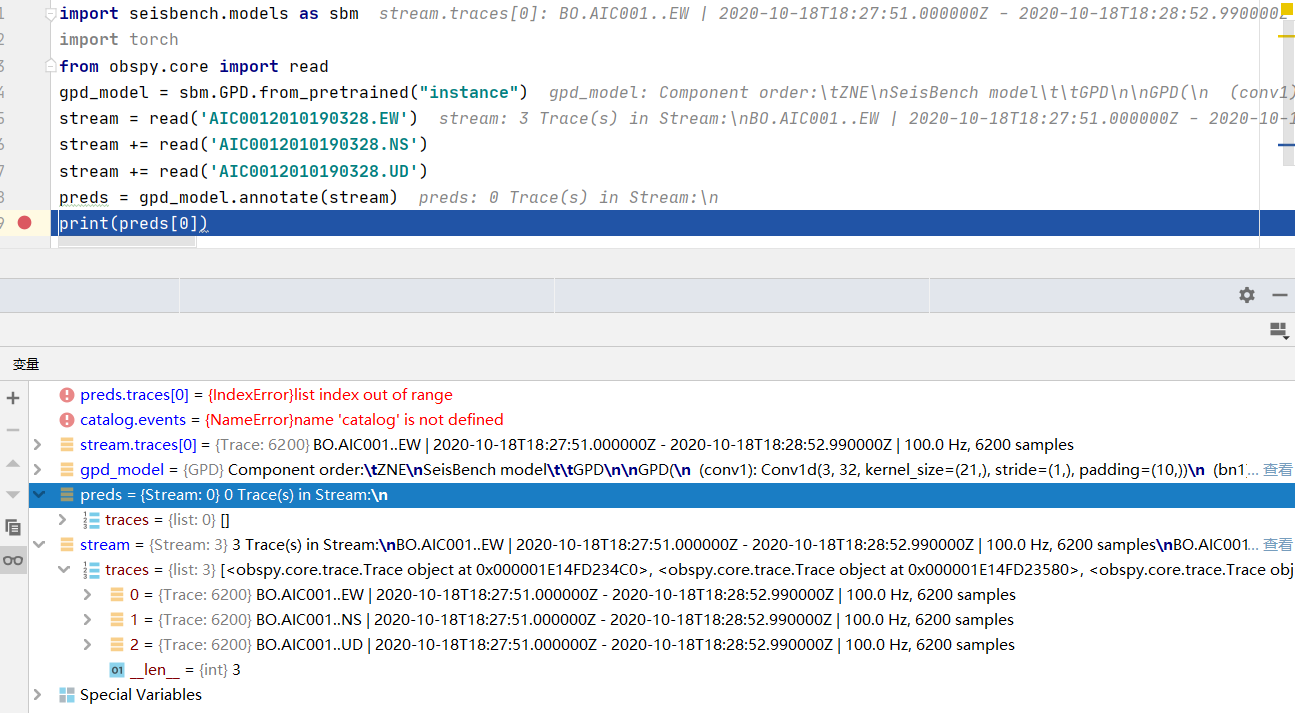Viewport: 1295px width, 713px height.
Task: Toggle the breakpoint on the print(preds[0]) line
Action: (x=25, y=222)
